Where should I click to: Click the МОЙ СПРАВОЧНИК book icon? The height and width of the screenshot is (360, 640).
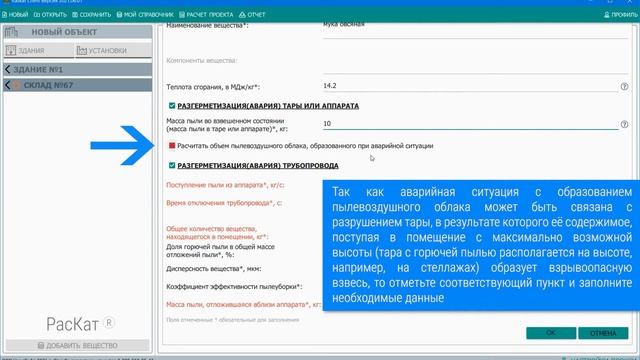119,15
